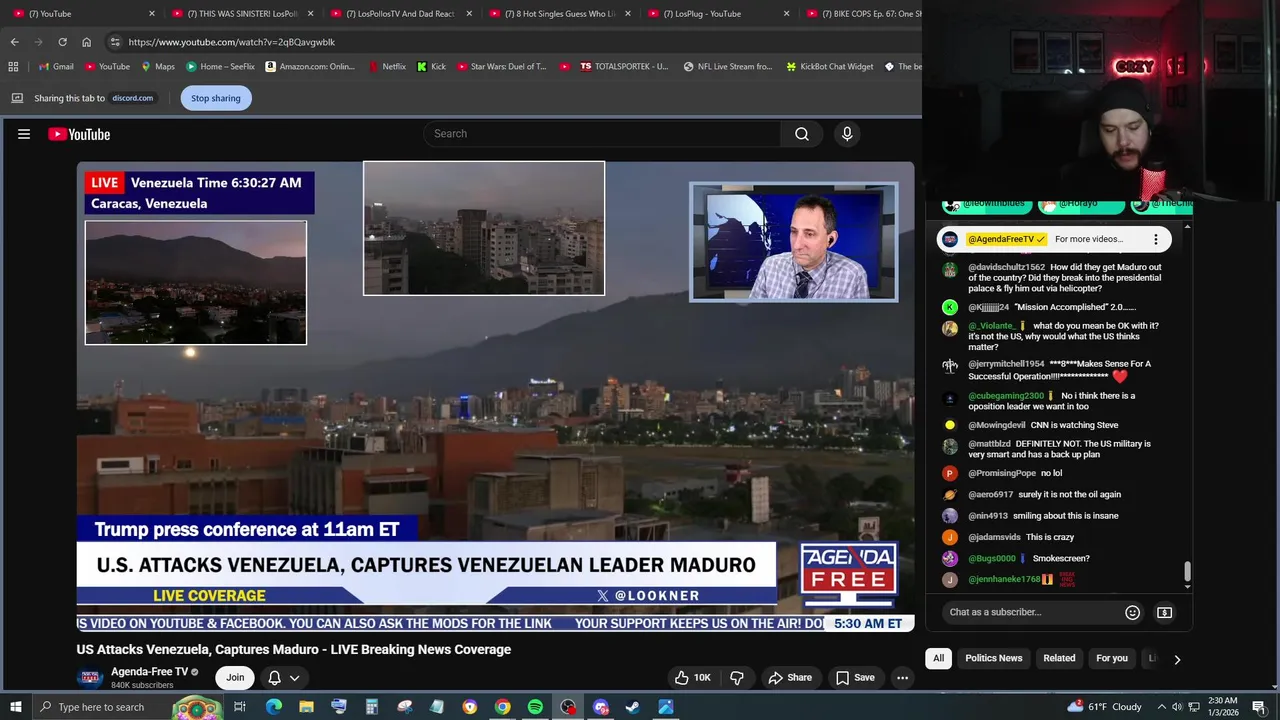
Task: Click the YouTube search magnifier button
Action: tap(802, 134)
